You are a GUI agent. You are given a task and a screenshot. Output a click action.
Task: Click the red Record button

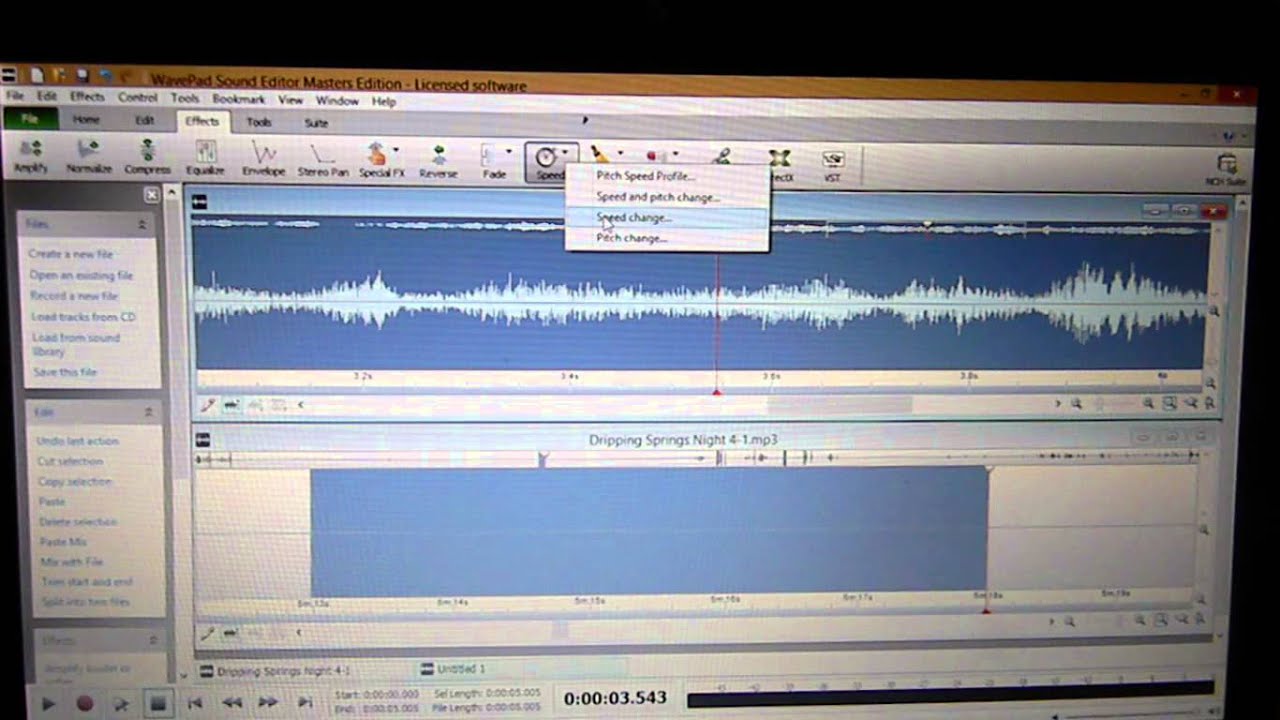[85, 704]
